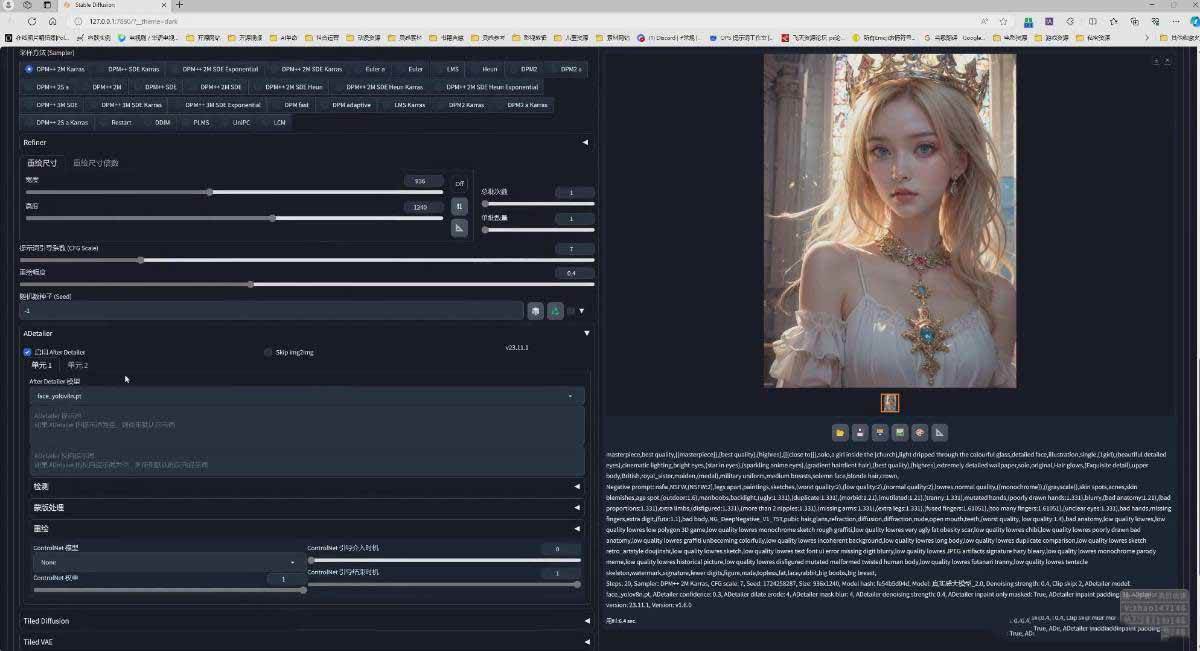Send the image to inpaint

919,431
